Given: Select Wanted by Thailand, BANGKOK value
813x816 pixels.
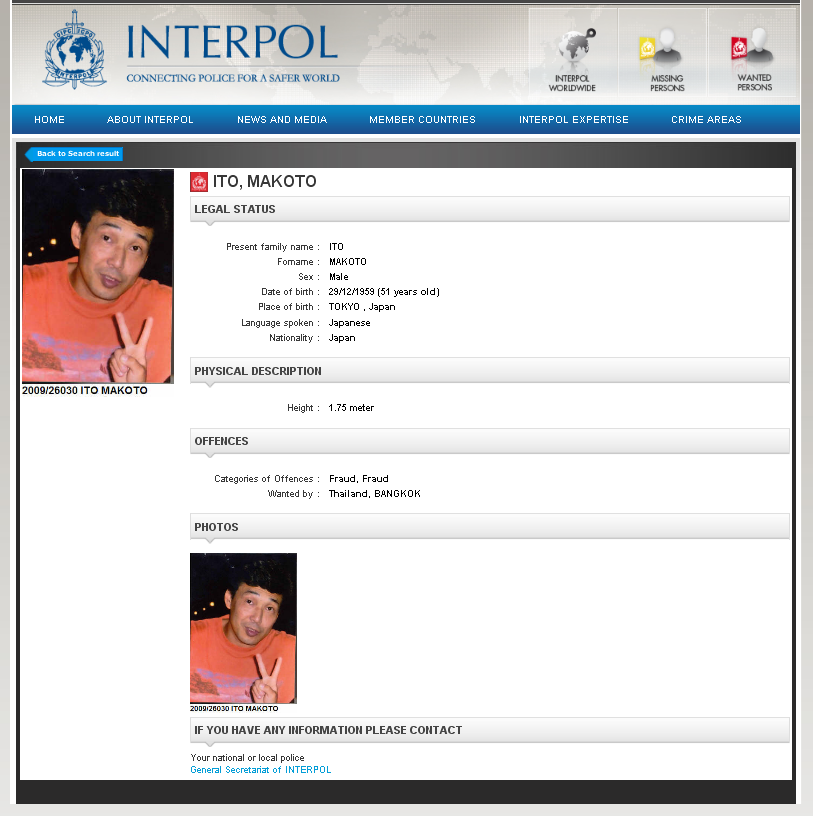Looking at the screenshot, I should coord(374,494).
